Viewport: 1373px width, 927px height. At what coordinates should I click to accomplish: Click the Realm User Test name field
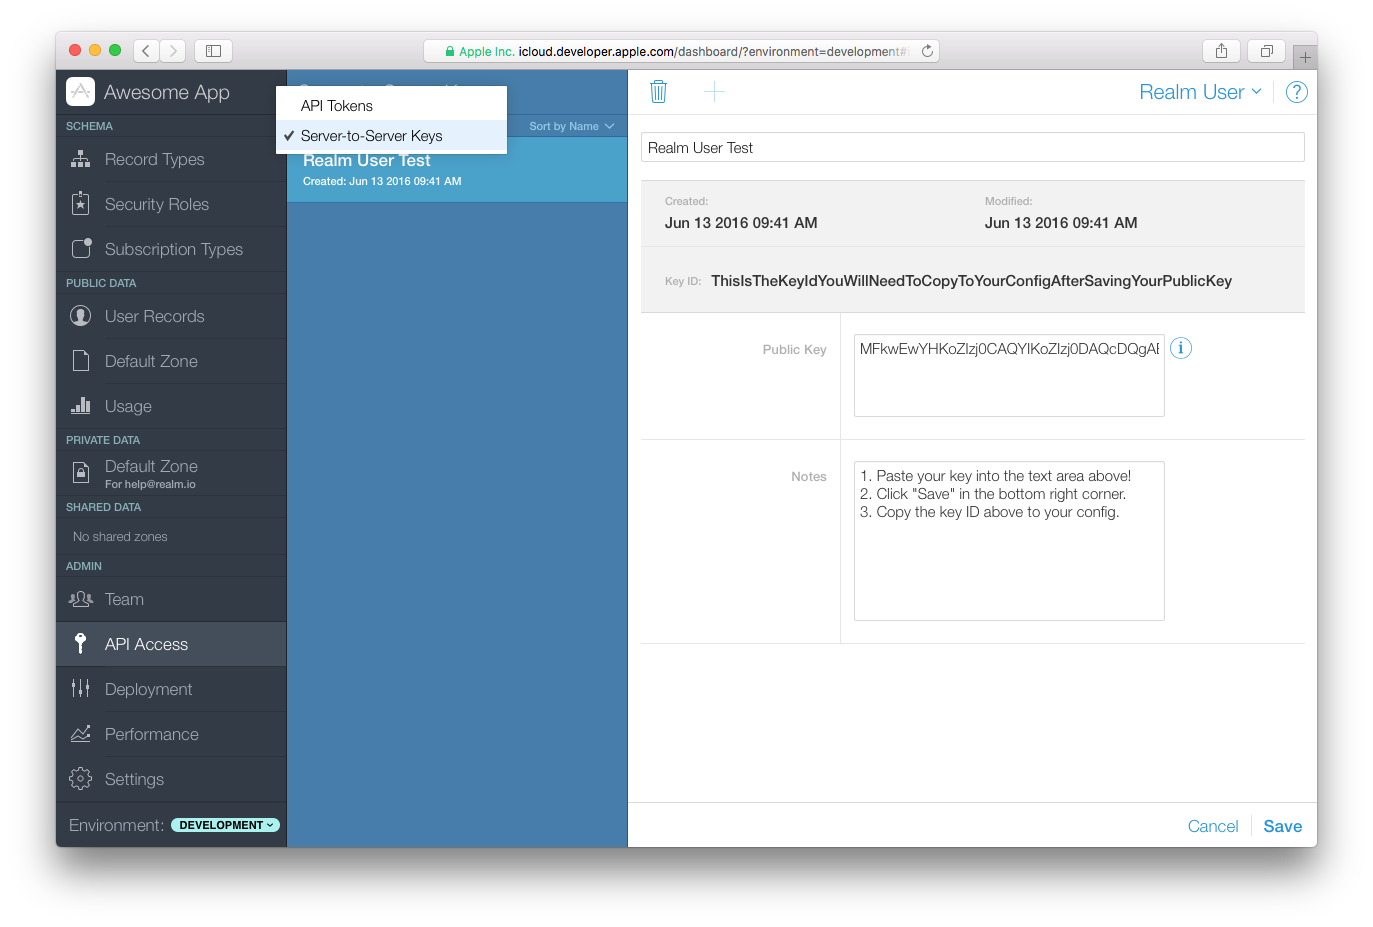(972, 147)
